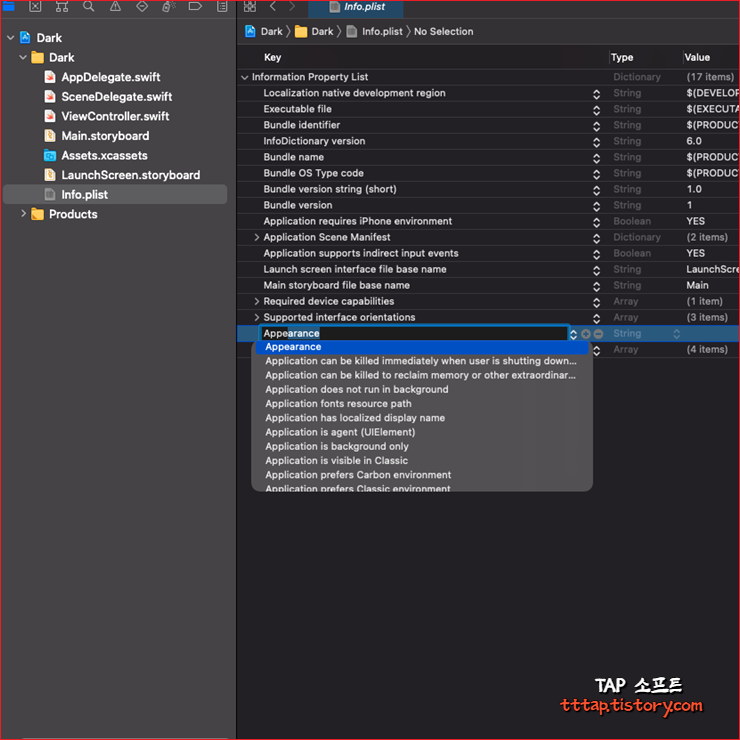Open the key stepper for Executable file
The height and width of the screenshot is (740, 740).
pyautogui.click(x=597, y=110)
